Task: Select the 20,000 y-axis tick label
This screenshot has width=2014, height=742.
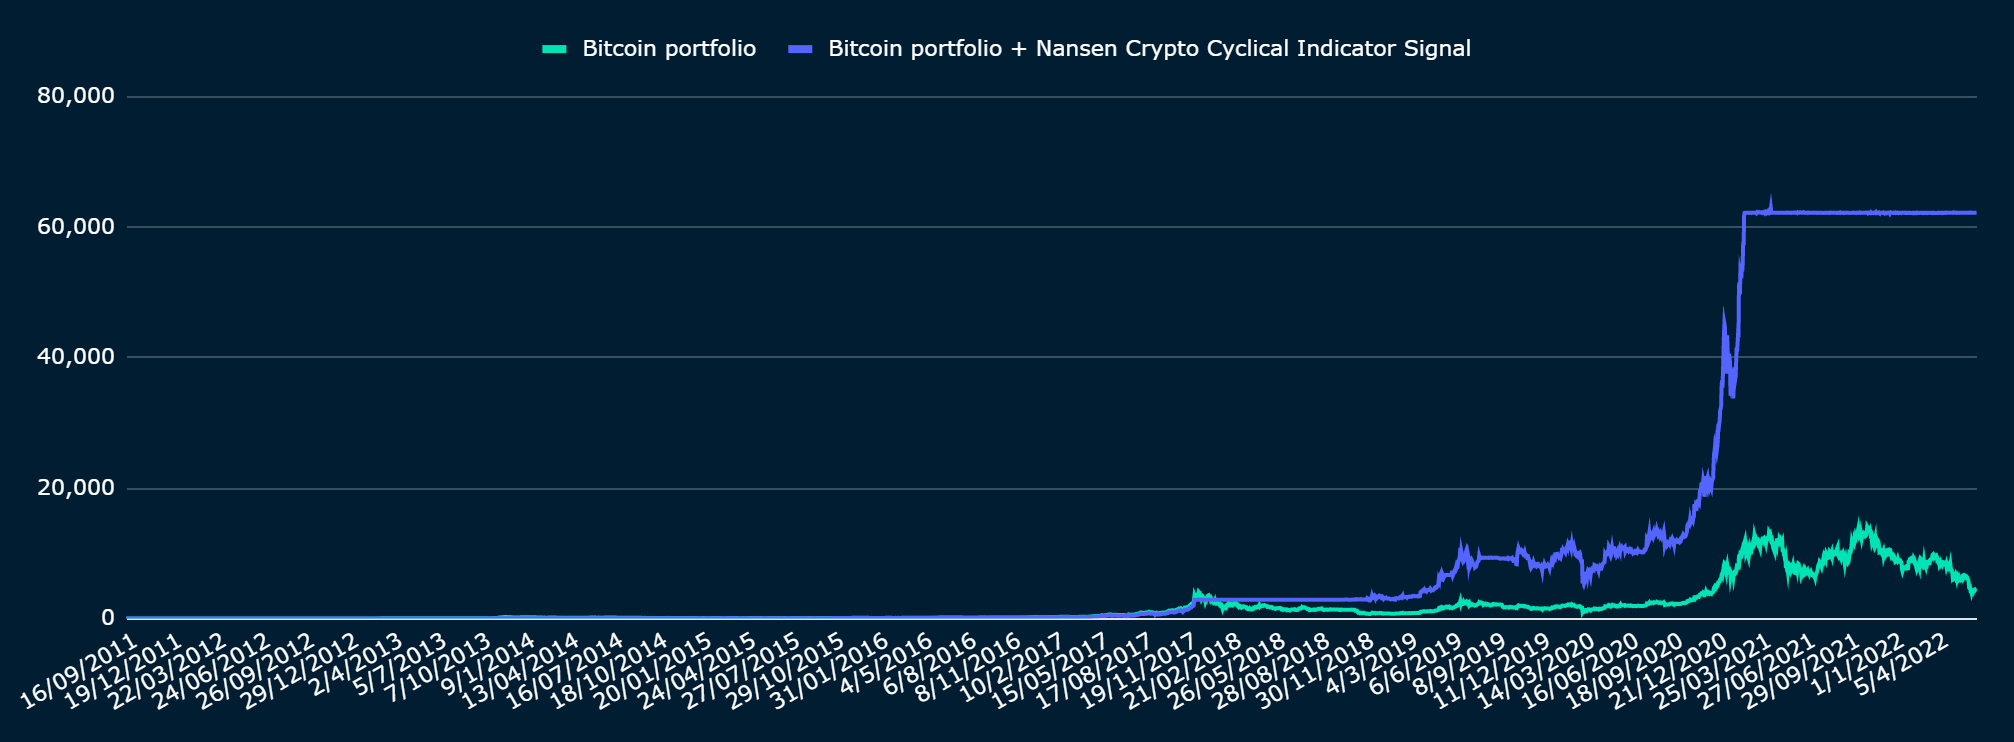Action: (x=76, y=488)
